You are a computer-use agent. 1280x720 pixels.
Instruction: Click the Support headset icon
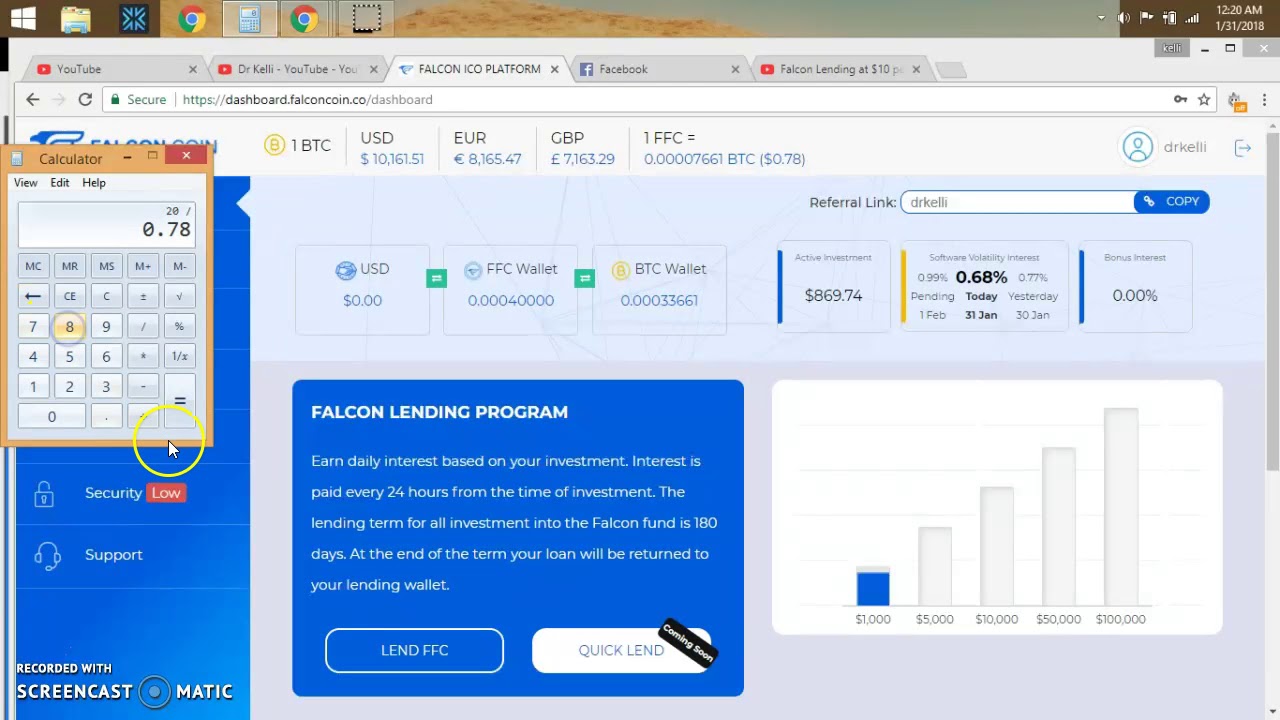point(47,555)
